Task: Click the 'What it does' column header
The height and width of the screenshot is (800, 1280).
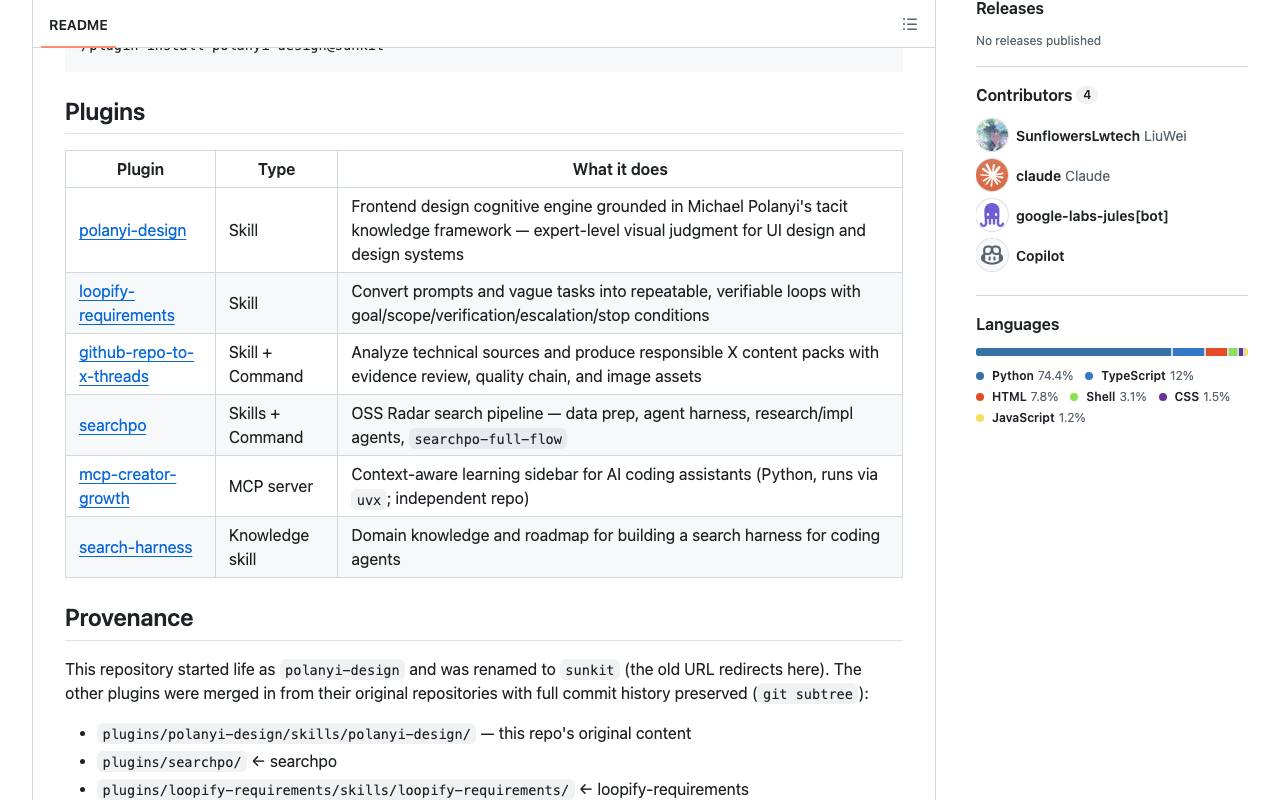Action: tap(620, 169)
